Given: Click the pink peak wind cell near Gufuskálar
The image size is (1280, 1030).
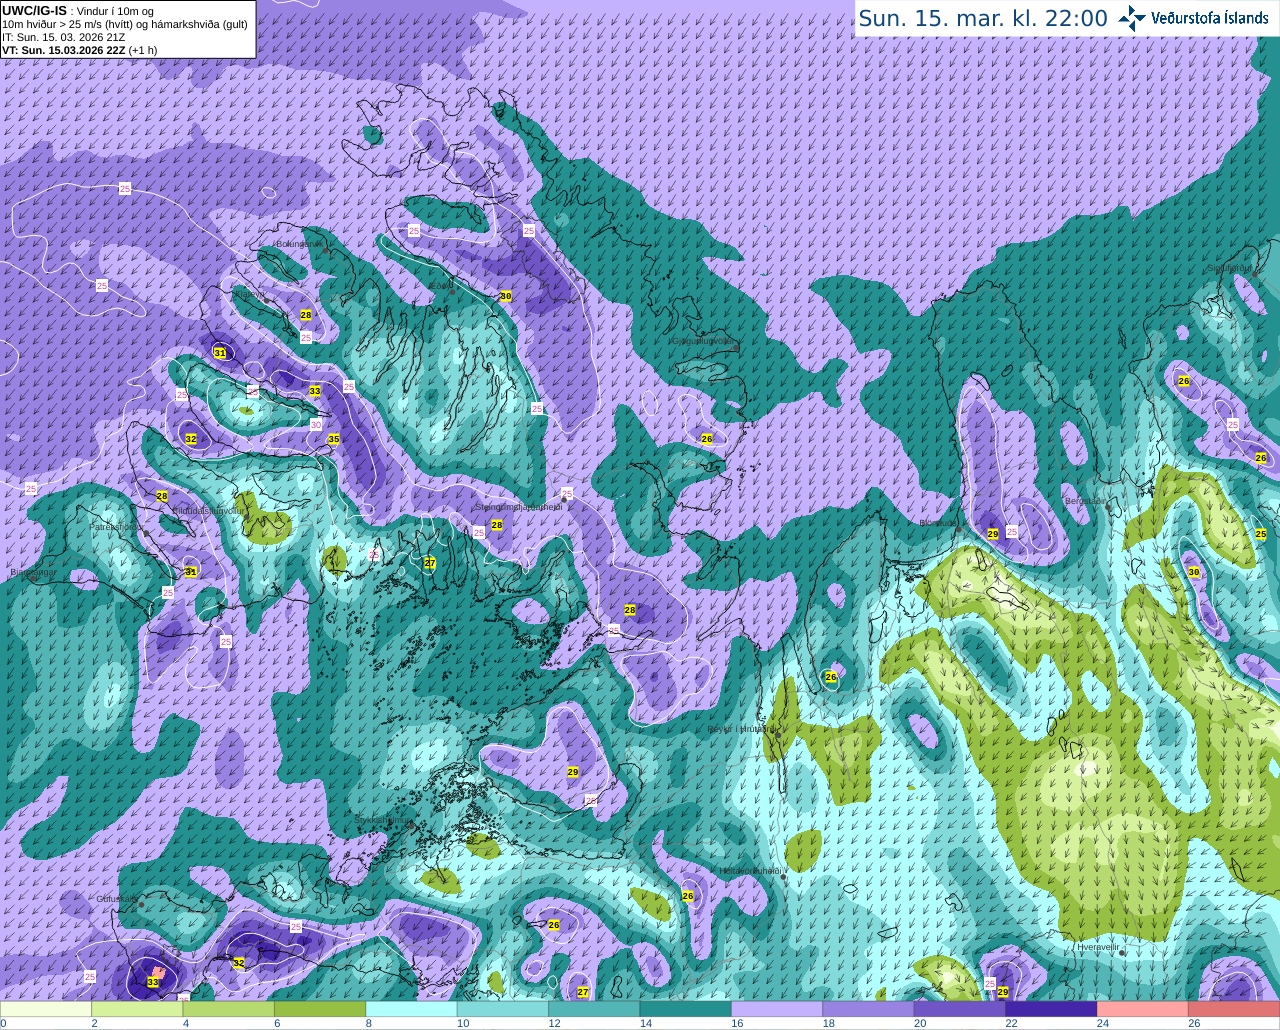Looking at the screenshot, I should (x=157, y=972).
